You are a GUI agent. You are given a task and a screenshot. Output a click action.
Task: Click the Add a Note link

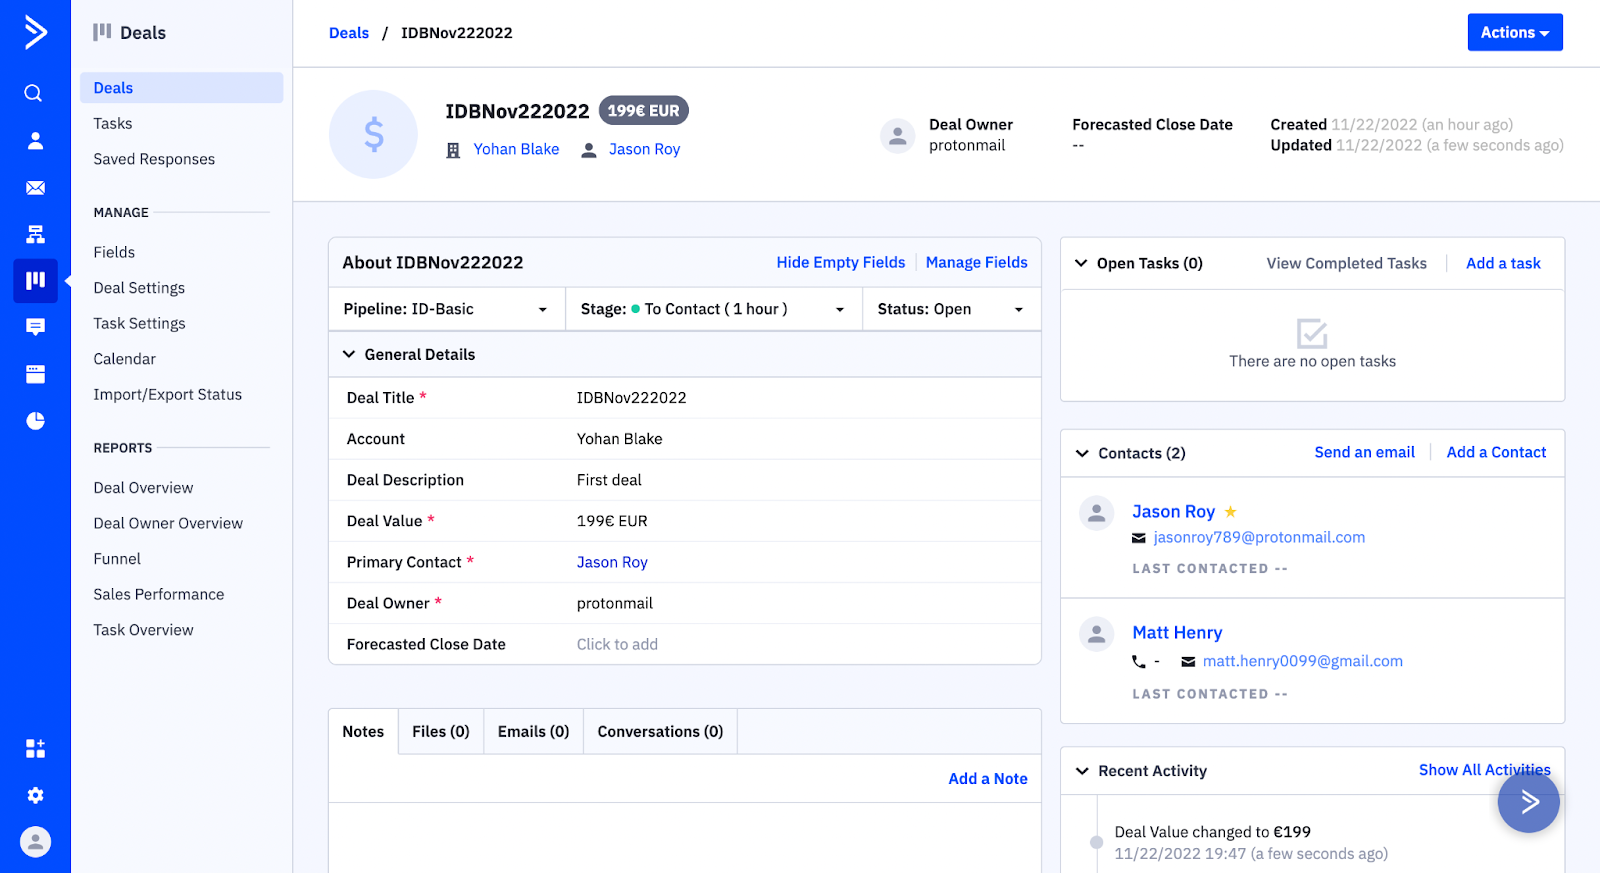pos(987,779)
